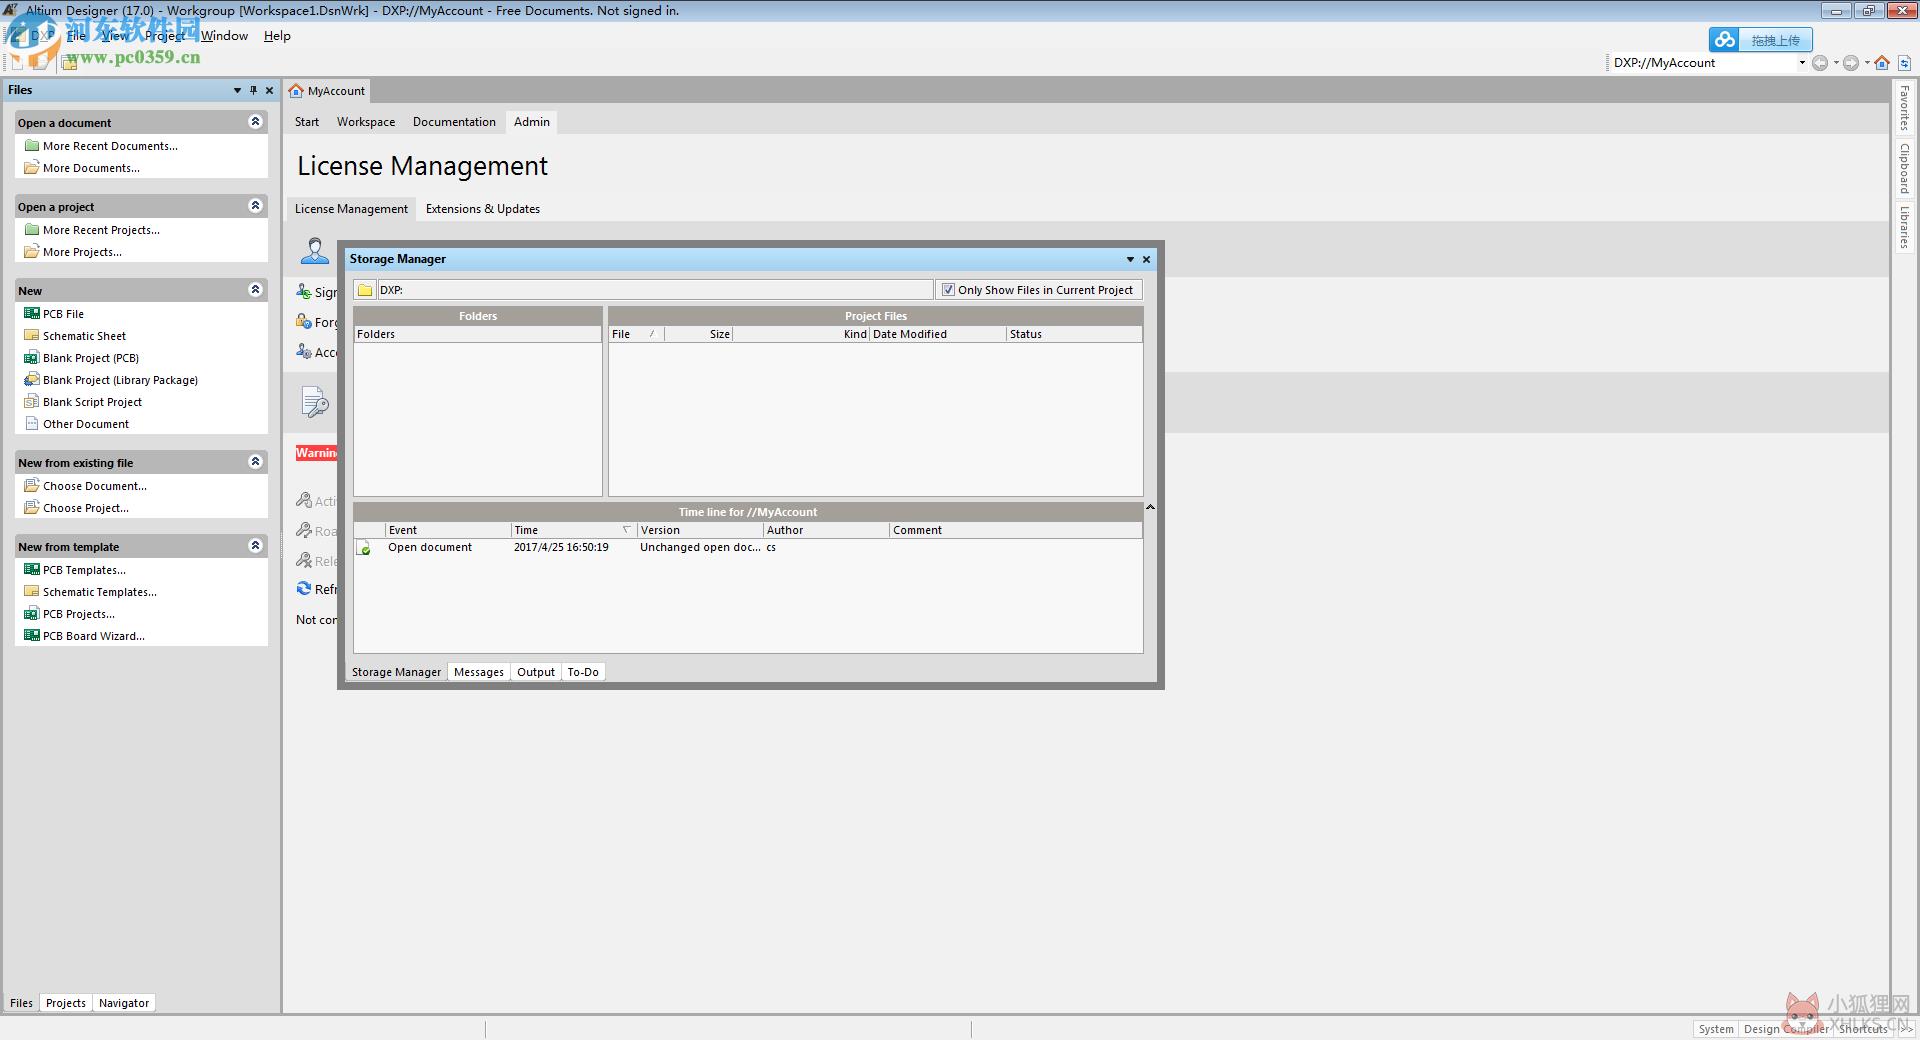Viewport: 1920px width, 1040px height.
Task: Click the user account icon on License Management
Action: (315, 251)
